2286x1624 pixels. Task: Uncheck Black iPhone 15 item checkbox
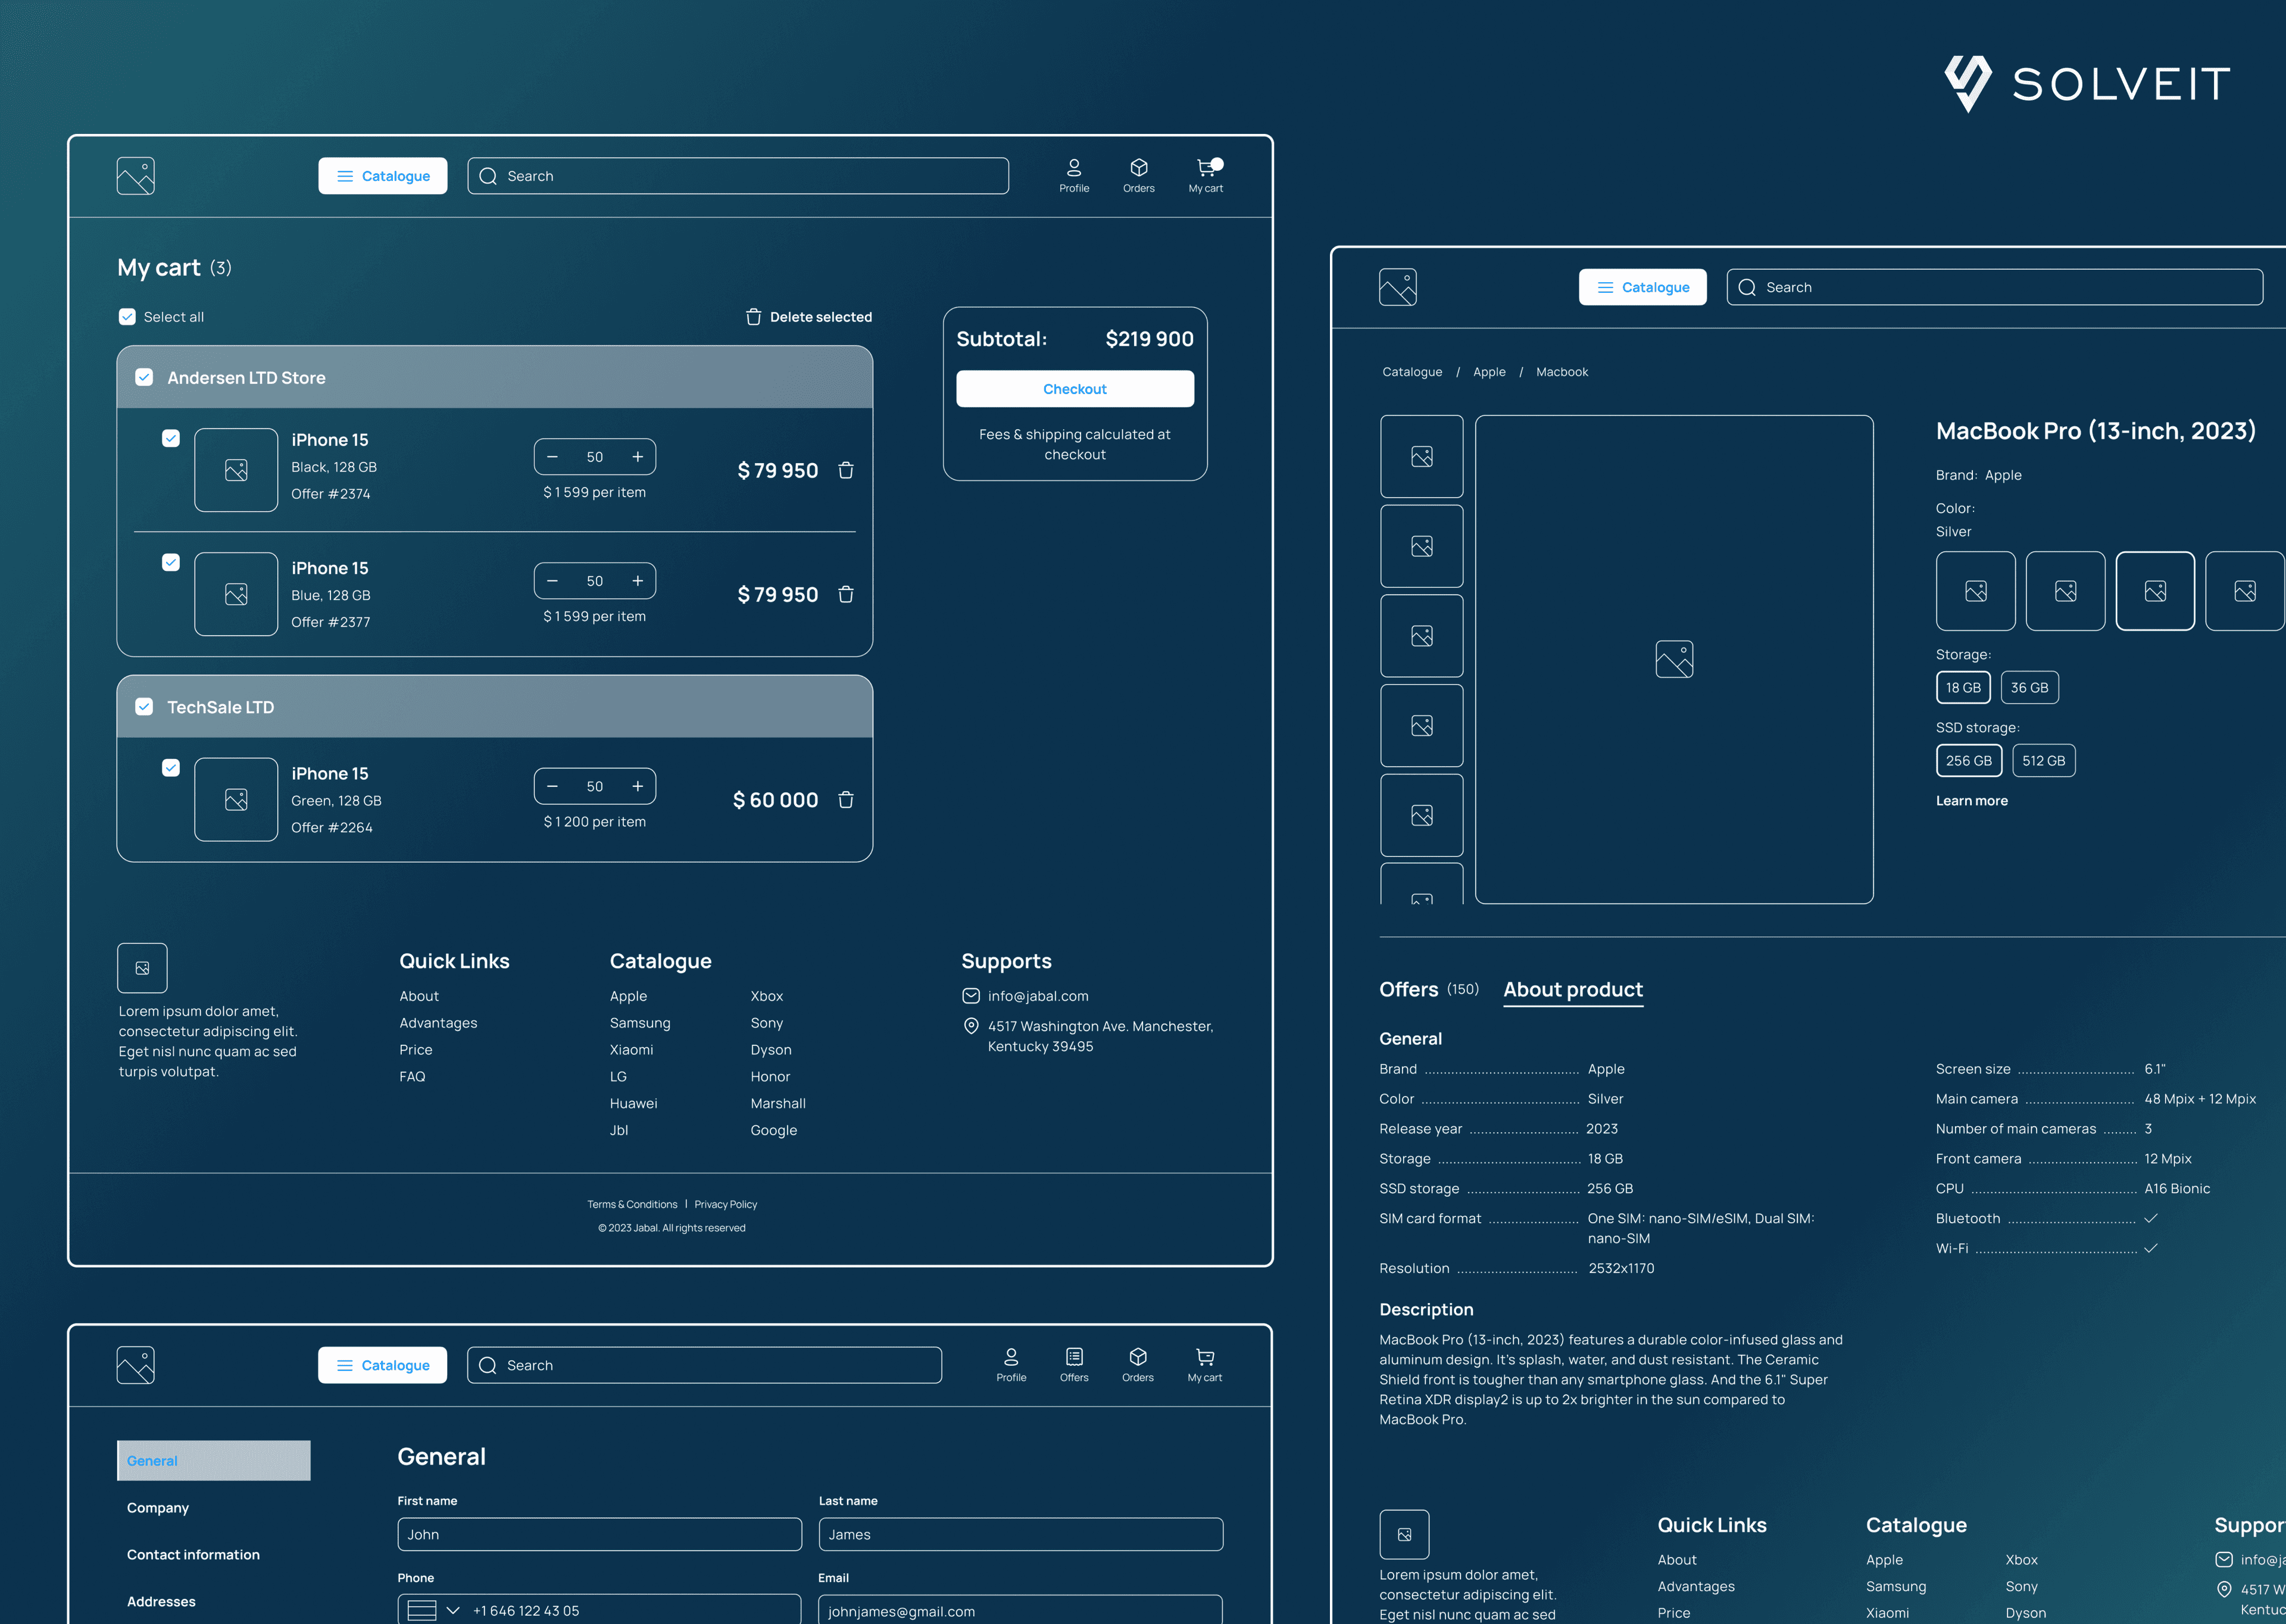[x=171, y=438]
